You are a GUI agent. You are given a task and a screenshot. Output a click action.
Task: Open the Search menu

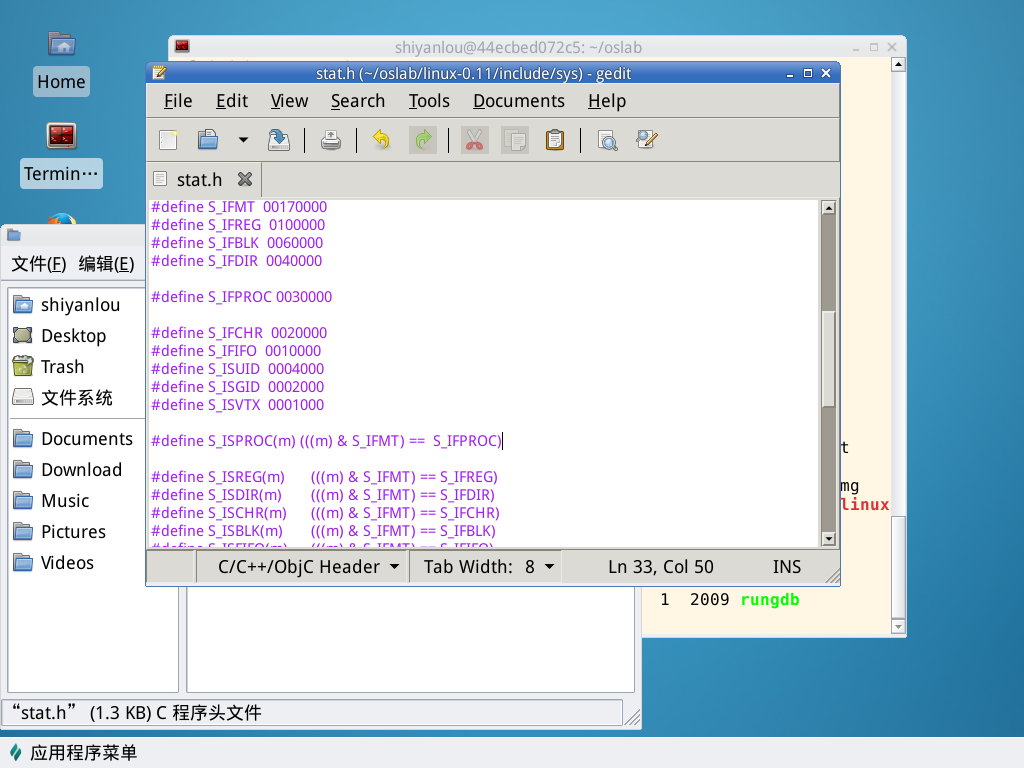[358, 101]
